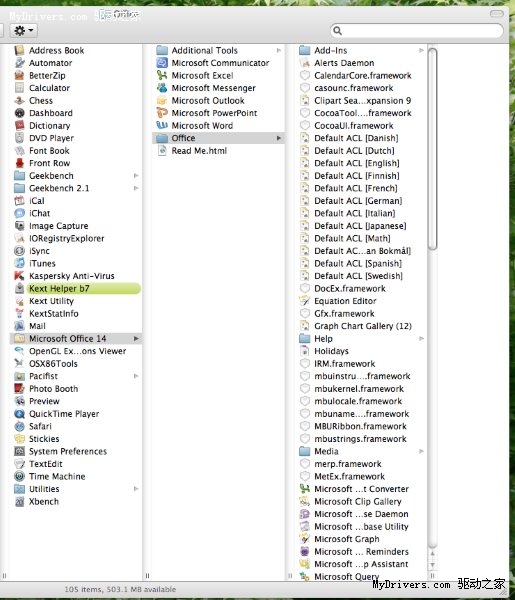Select the Microsoft PowerPoint icon
The width and height of the screenshot is (515, 600).
tap(162, 113)
